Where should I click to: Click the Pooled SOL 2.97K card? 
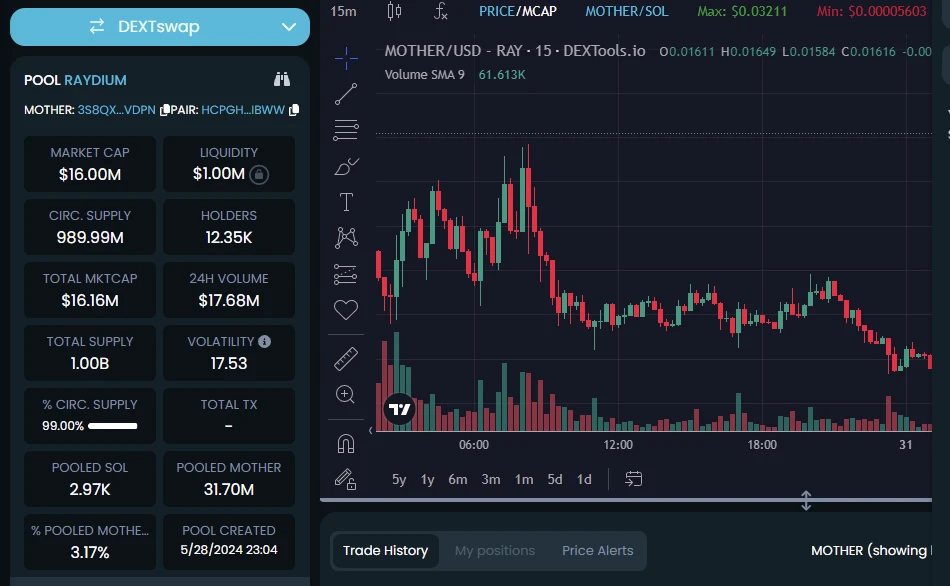click(x=90, y=479)
